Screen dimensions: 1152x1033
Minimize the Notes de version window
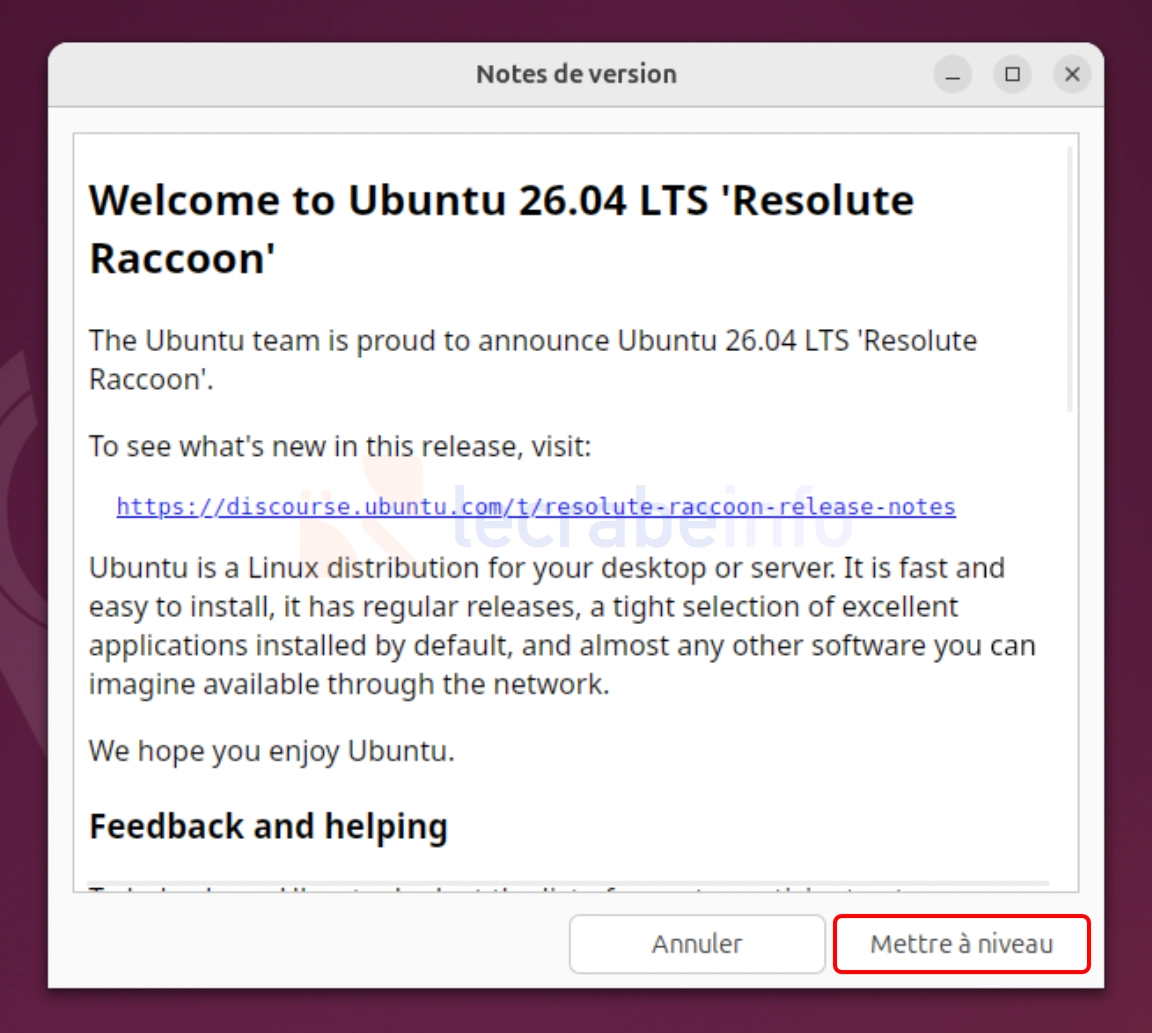952,74
